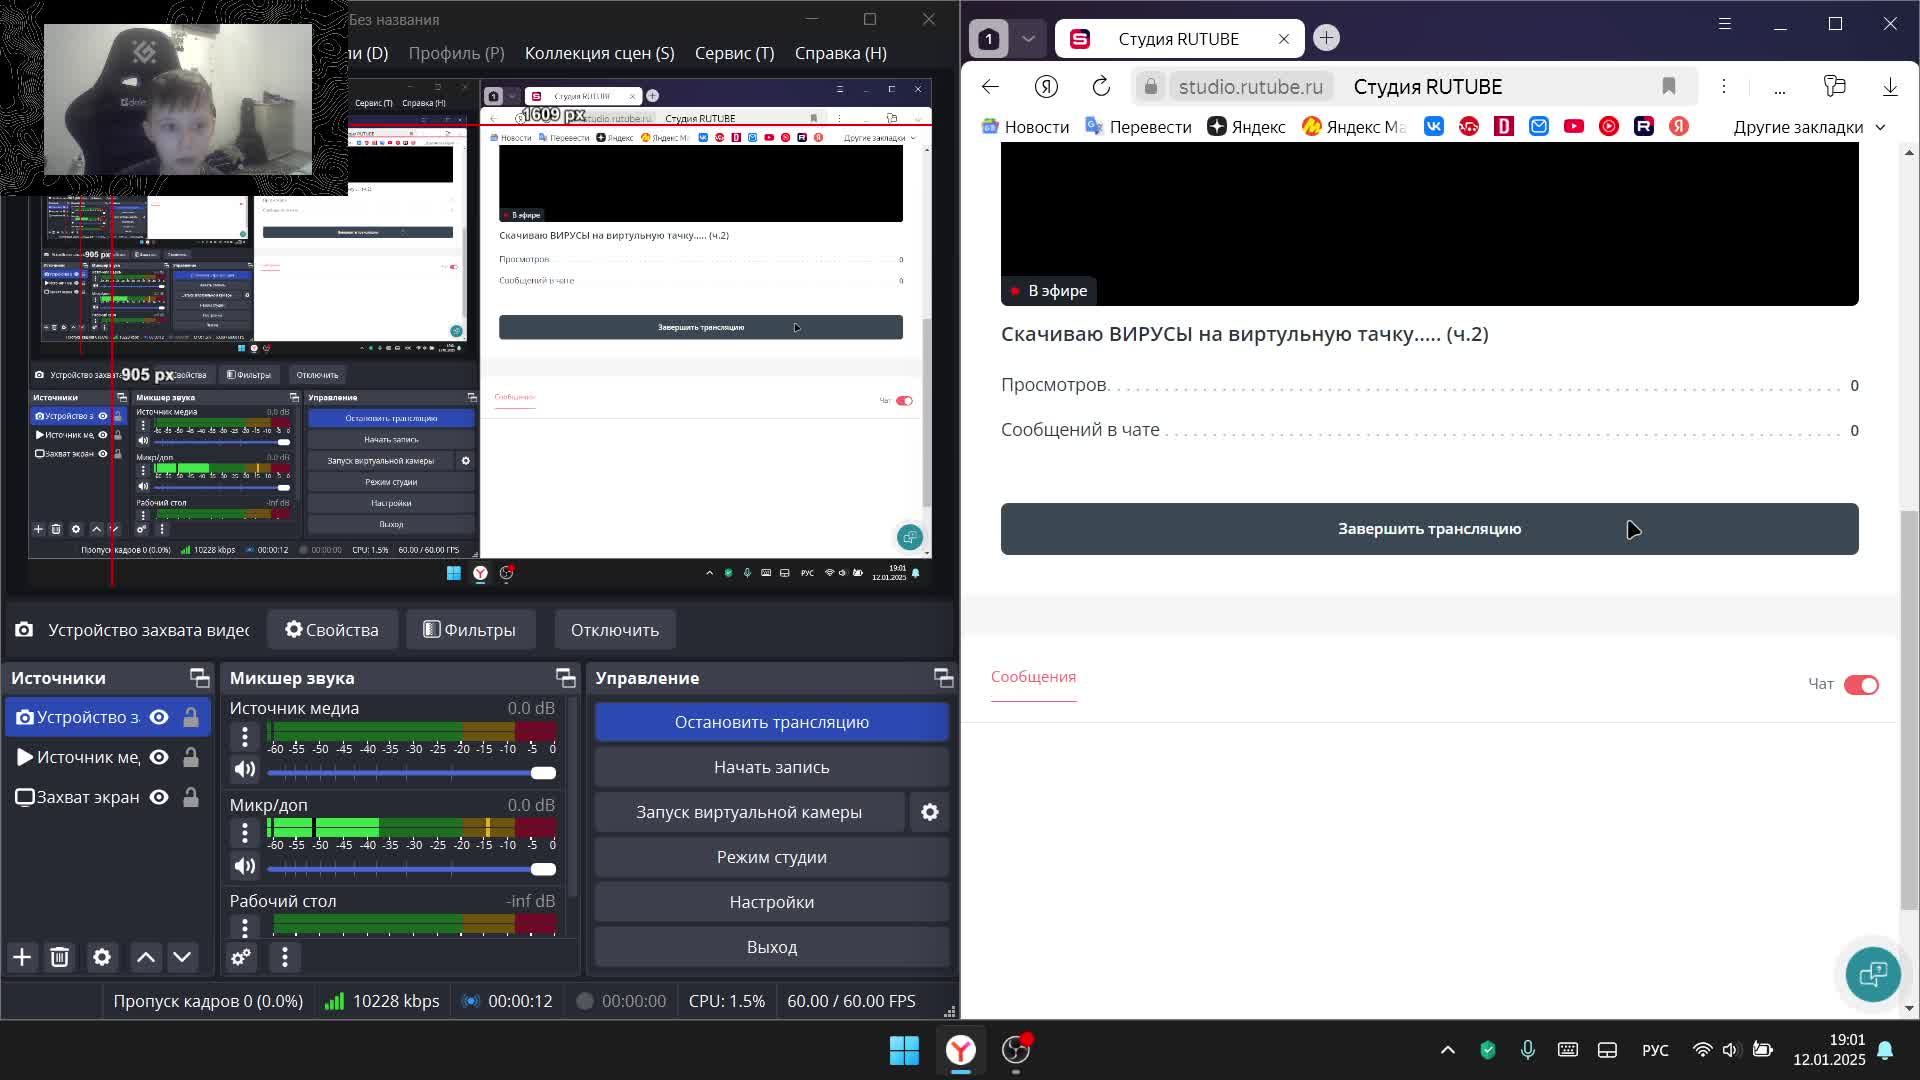Image resolution: width=1920 pixels, height=1080 pixels.
Task: Lock the Захват экрана source
Action: pyautogui.click(x=190, y=797)
